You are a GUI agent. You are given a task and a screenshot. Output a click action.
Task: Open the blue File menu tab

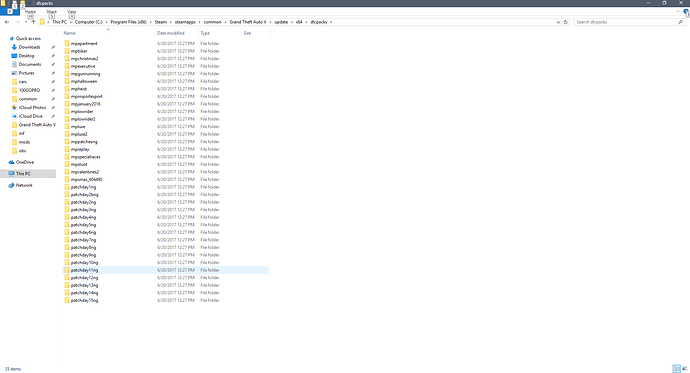coord(10,12)
